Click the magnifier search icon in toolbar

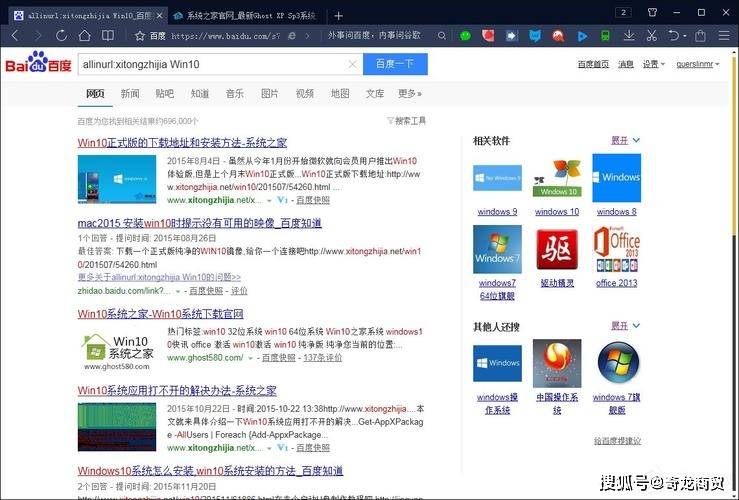[442, 36]
